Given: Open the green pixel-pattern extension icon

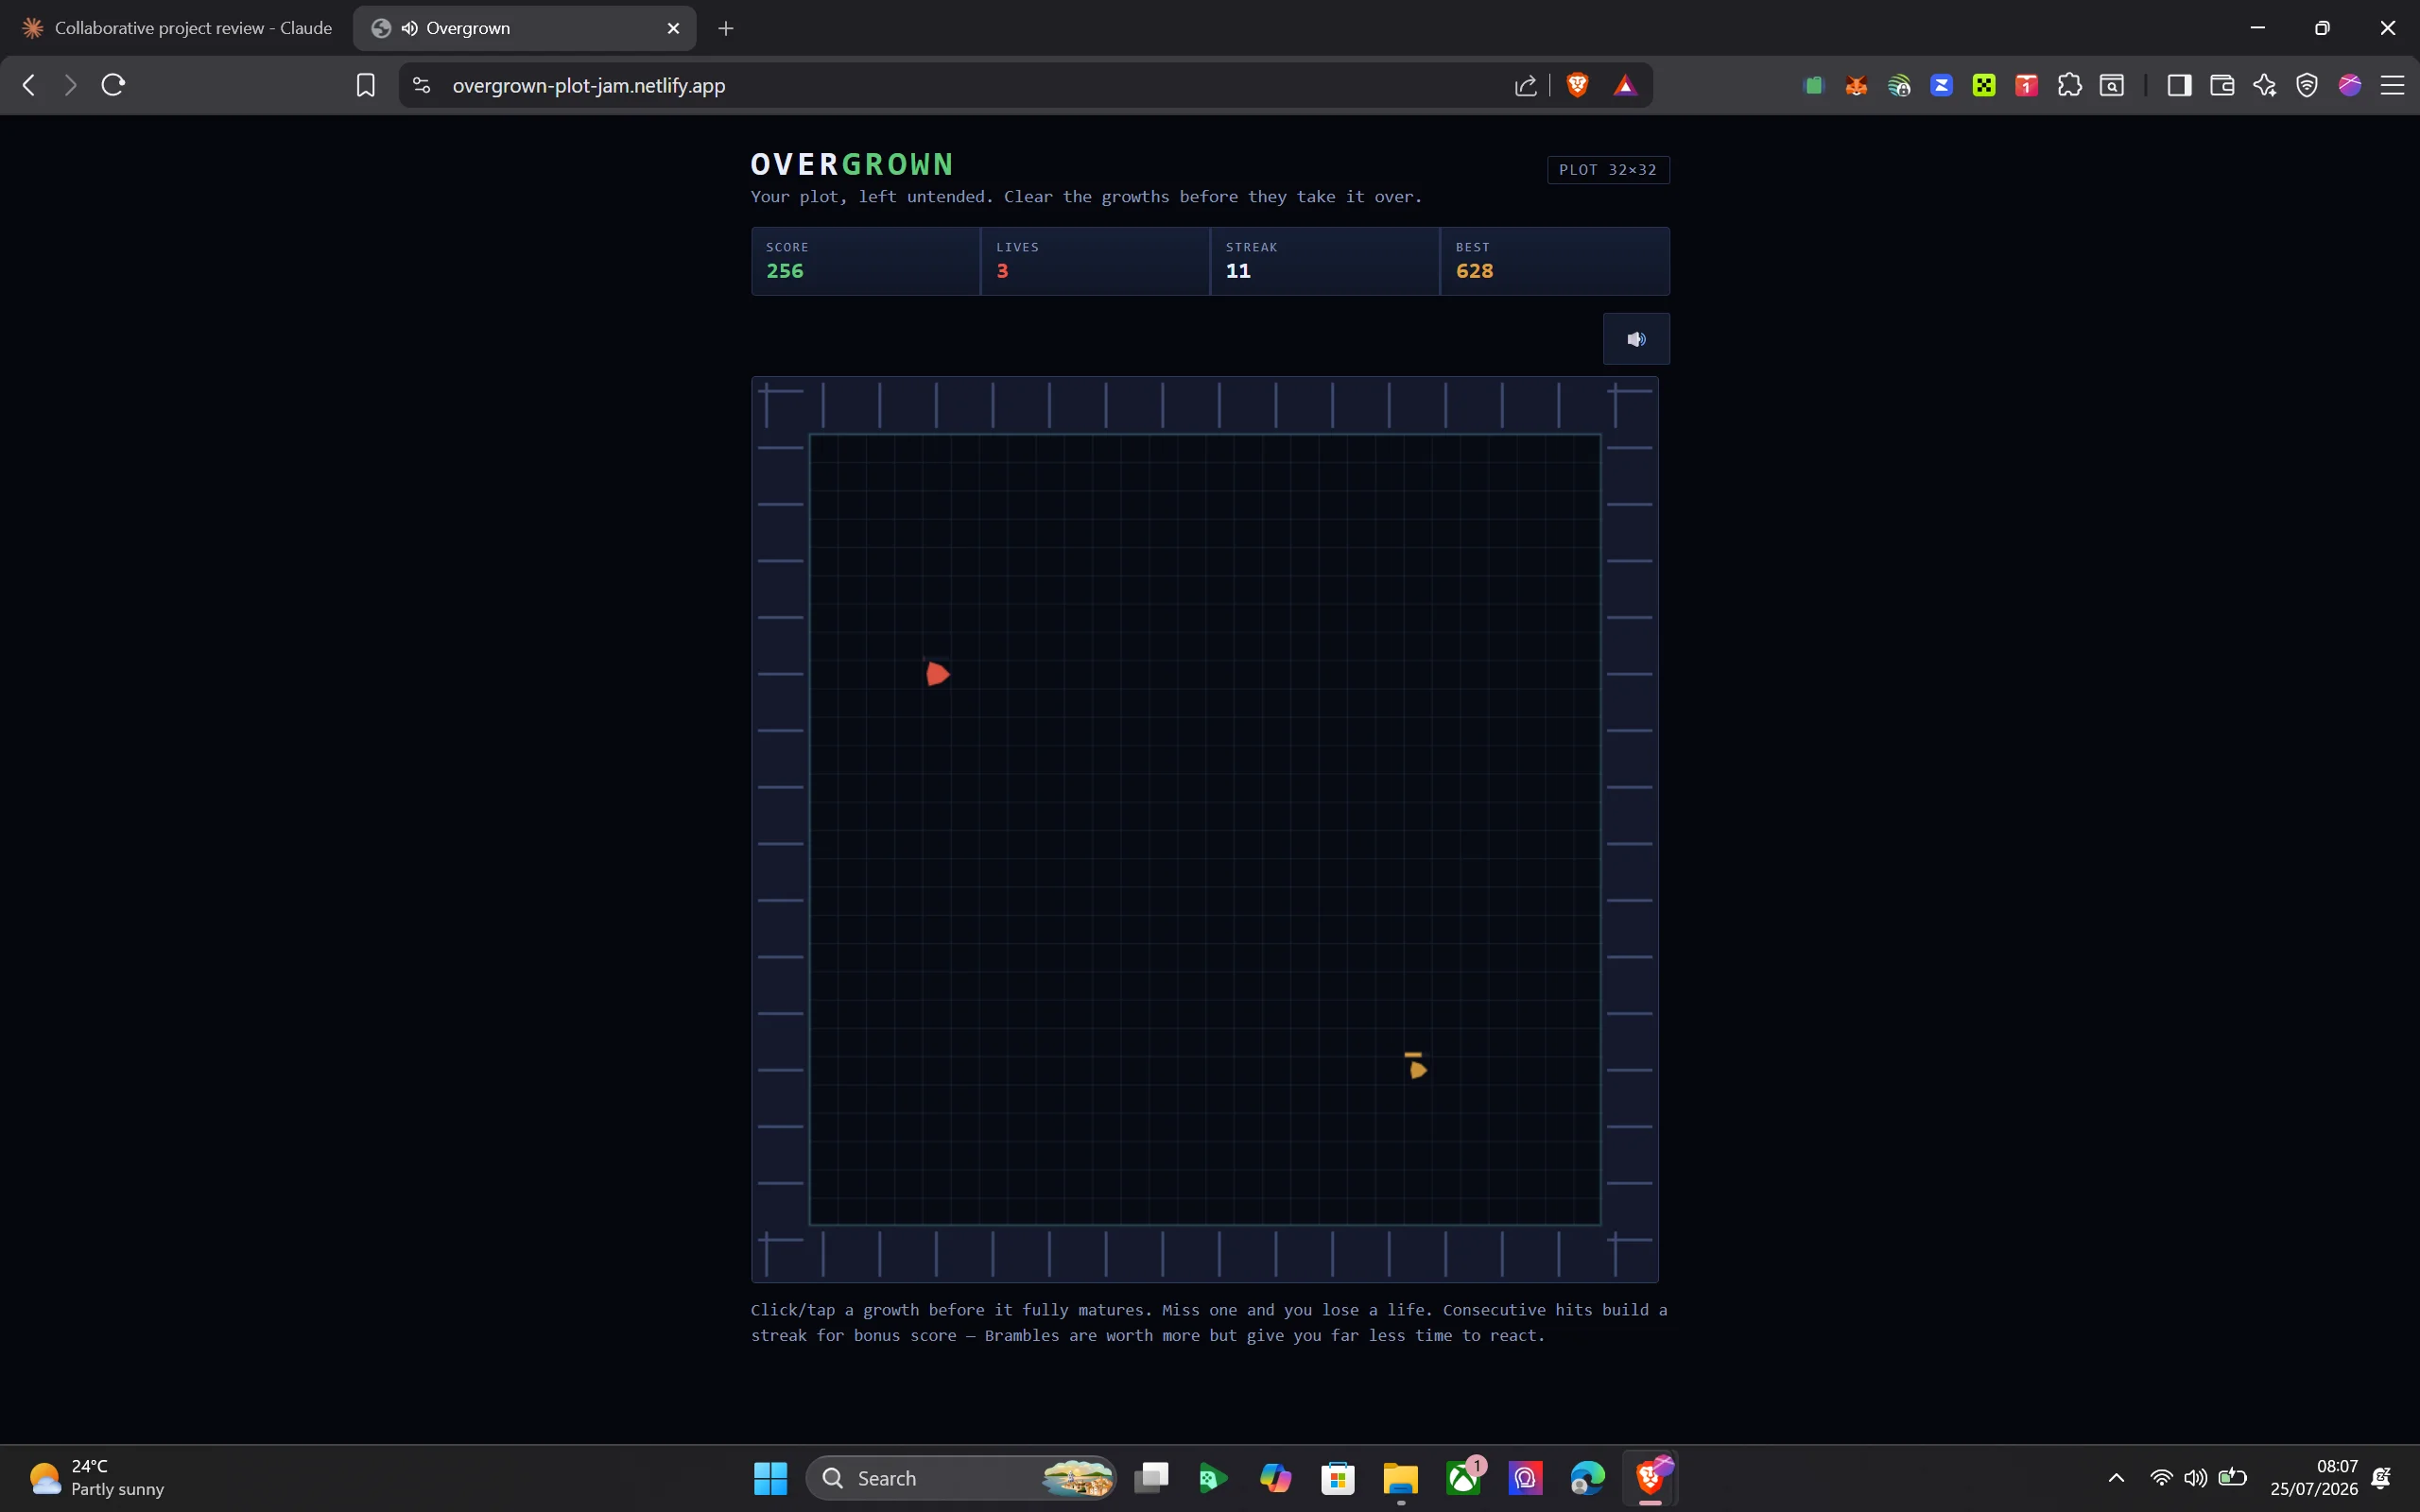Looking at the screenshot, I should point(1984,85).
